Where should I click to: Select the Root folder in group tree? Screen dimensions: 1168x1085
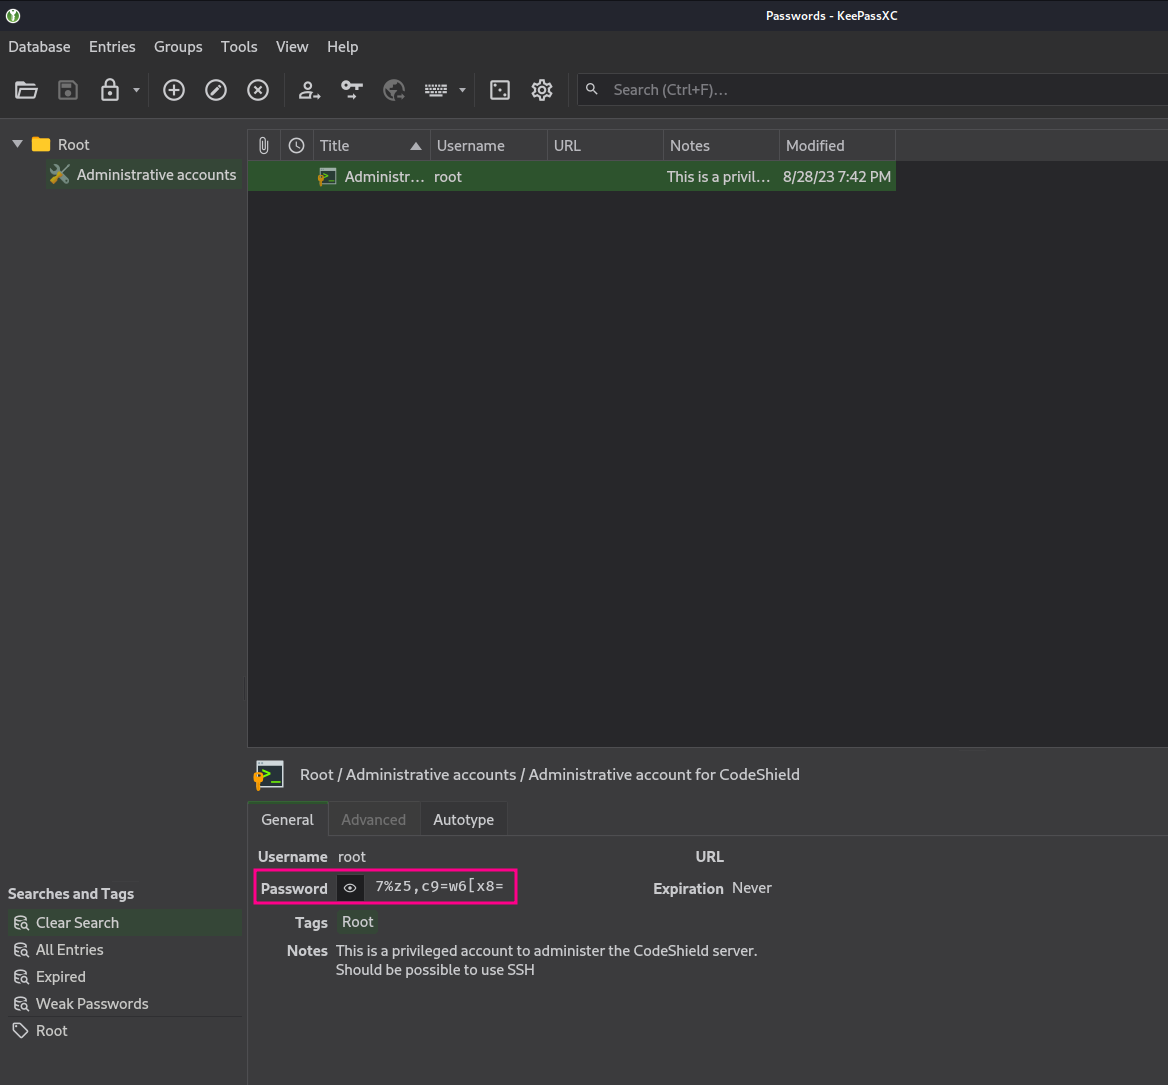point(60,144)
